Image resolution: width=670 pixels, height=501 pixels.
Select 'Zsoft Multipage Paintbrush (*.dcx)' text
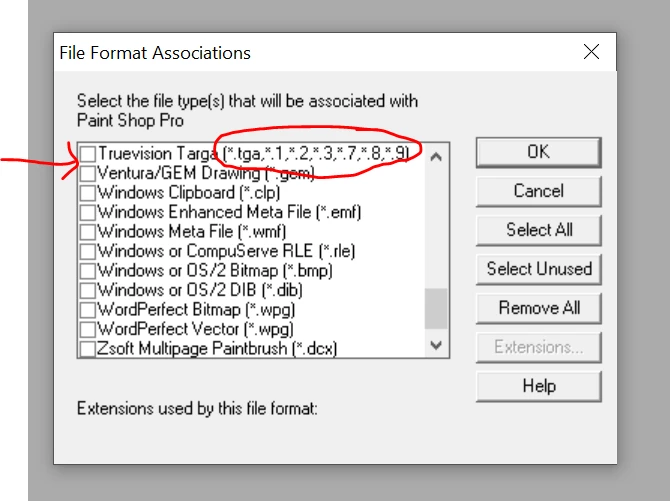pyautogui.click(x=217, y=348)
